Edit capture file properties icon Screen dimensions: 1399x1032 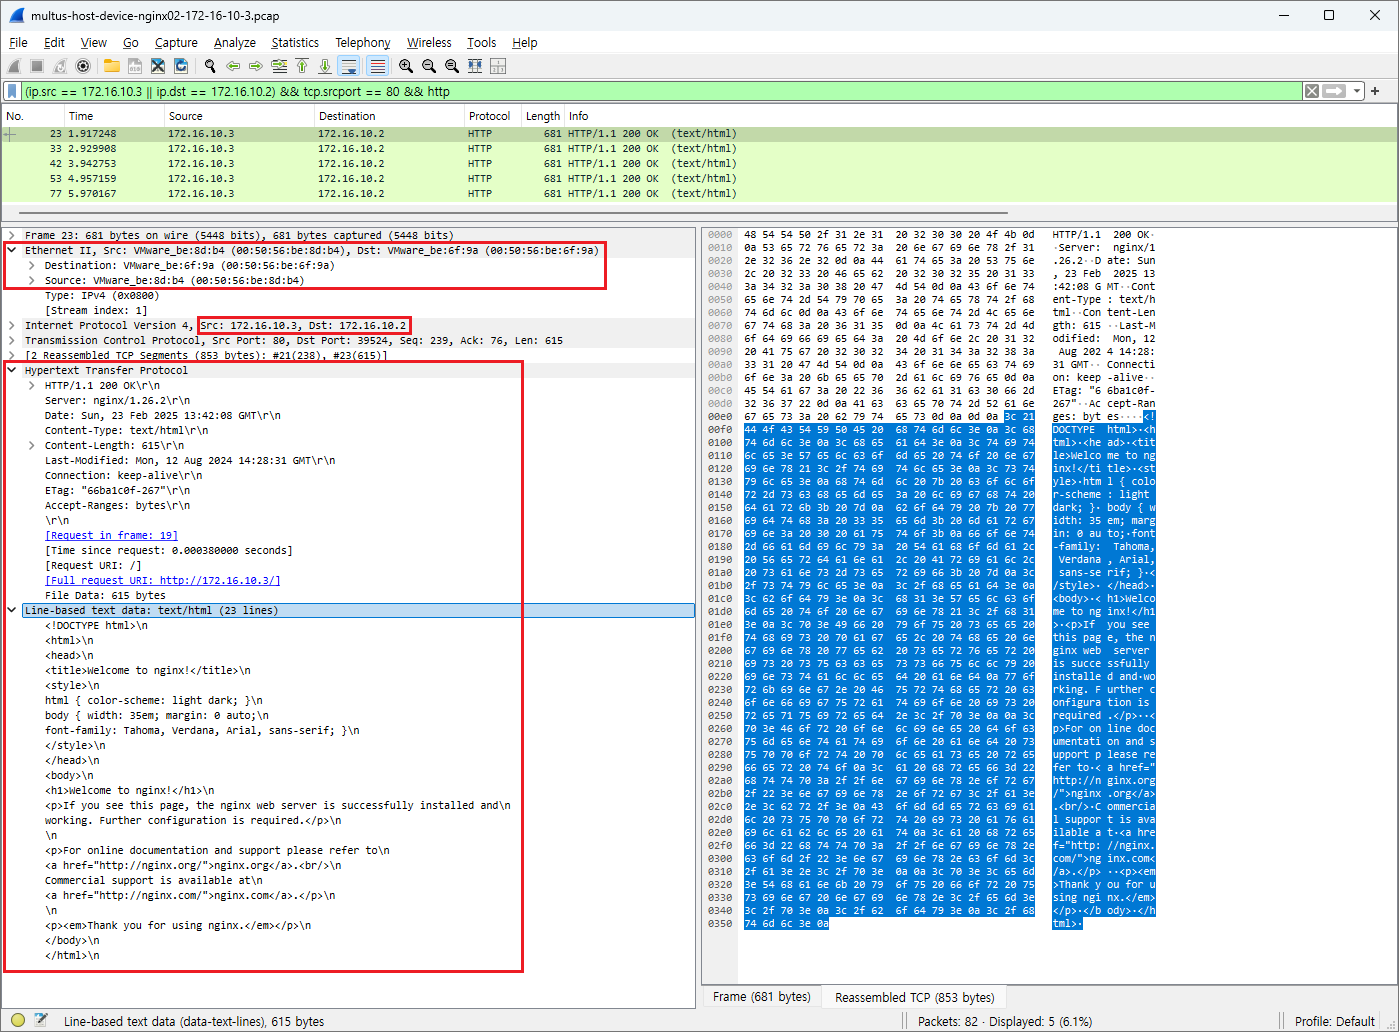pos(41,1021)
